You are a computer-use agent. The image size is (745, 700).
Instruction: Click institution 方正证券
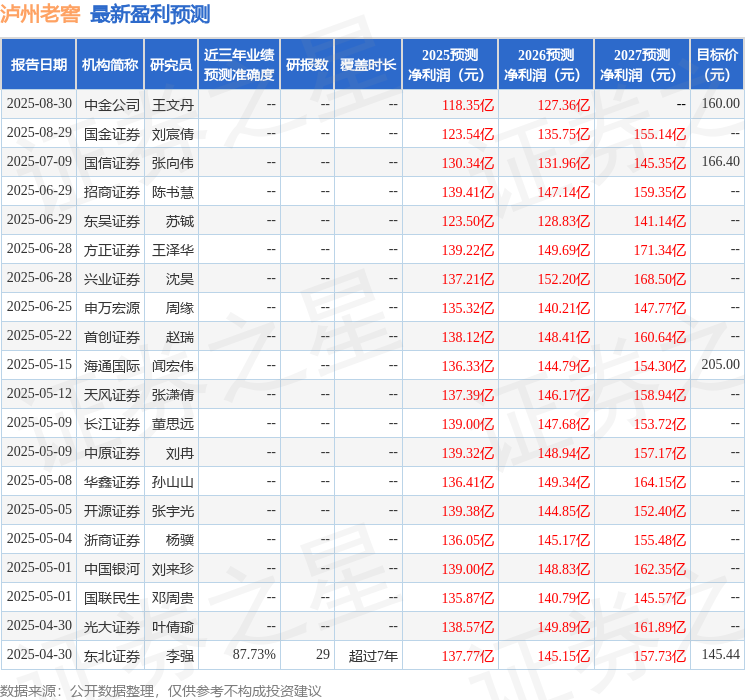tap(112, 250)
